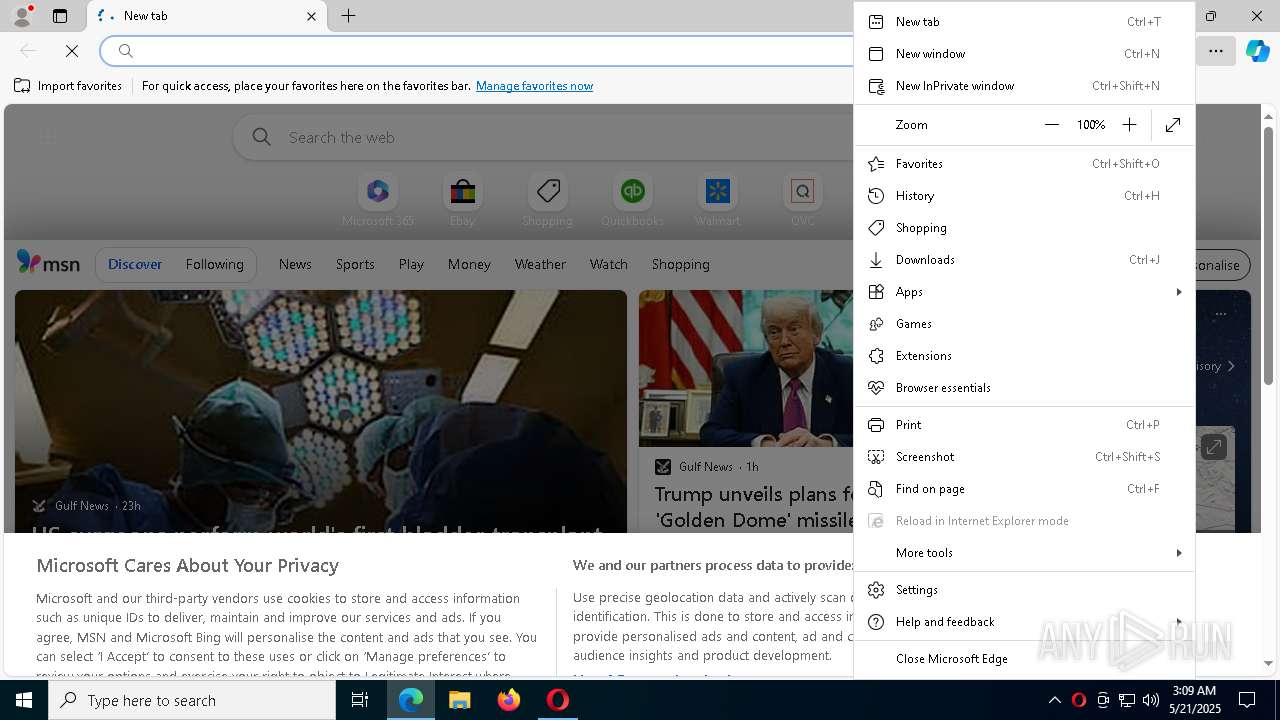Open Quickbooks quick link
This screenshot has width=1280, height=720.
pyautogui.click(x=632, y=200)
